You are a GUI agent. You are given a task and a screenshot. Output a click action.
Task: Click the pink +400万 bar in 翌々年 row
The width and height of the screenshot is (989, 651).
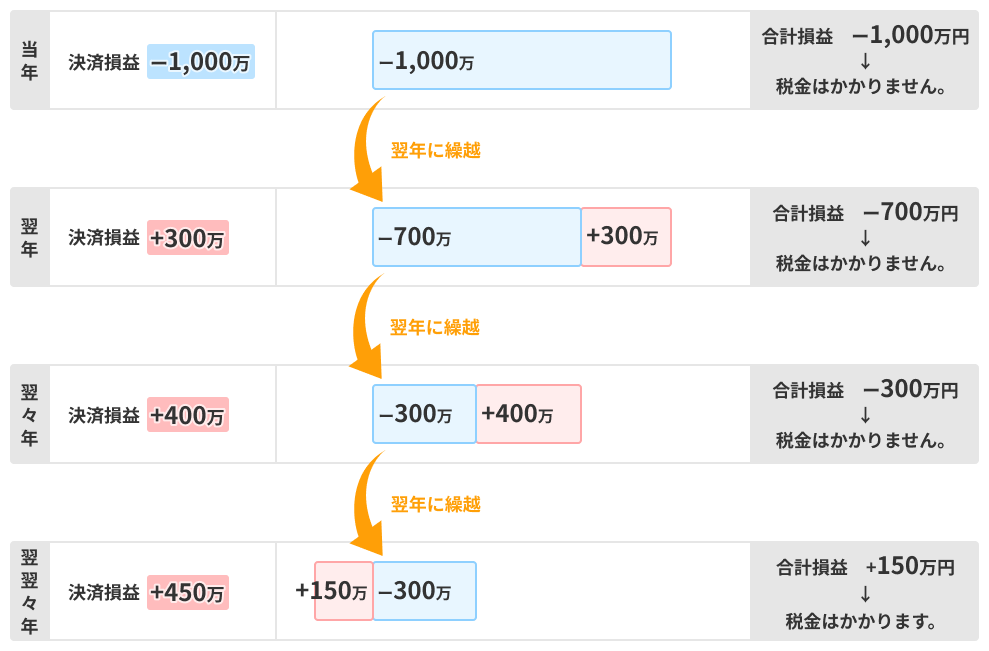529,414
